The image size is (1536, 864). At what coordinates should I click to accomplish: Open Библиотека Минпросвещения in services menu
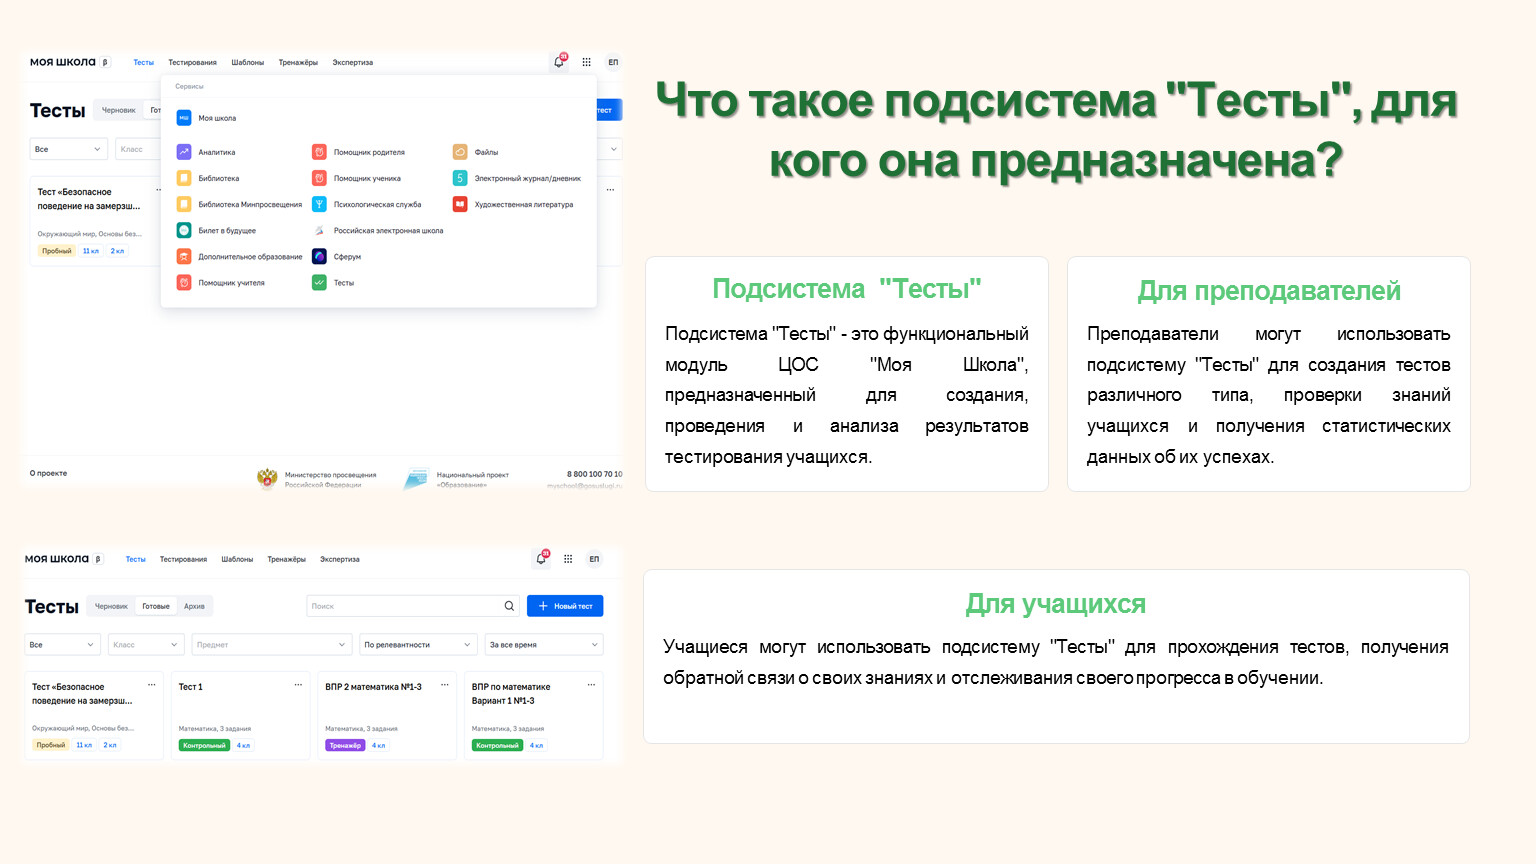tap(240, 204)
